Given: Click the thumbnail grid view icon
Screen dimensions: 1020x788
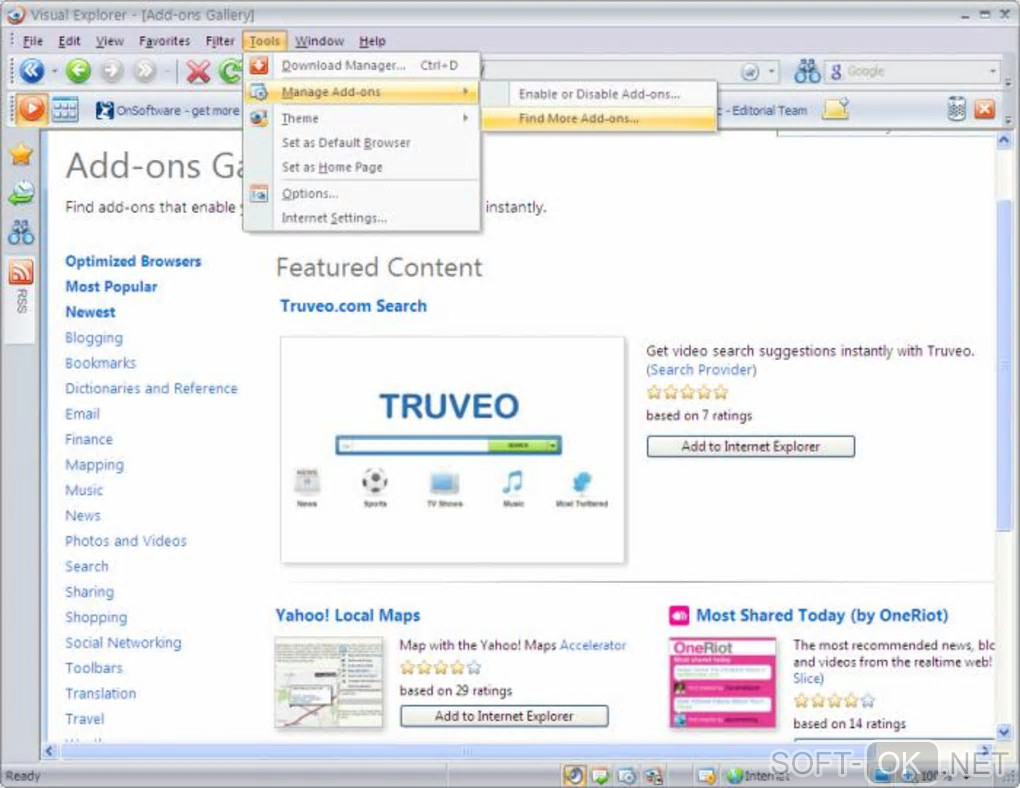Looking at the screenshot, I should (65, 109).
